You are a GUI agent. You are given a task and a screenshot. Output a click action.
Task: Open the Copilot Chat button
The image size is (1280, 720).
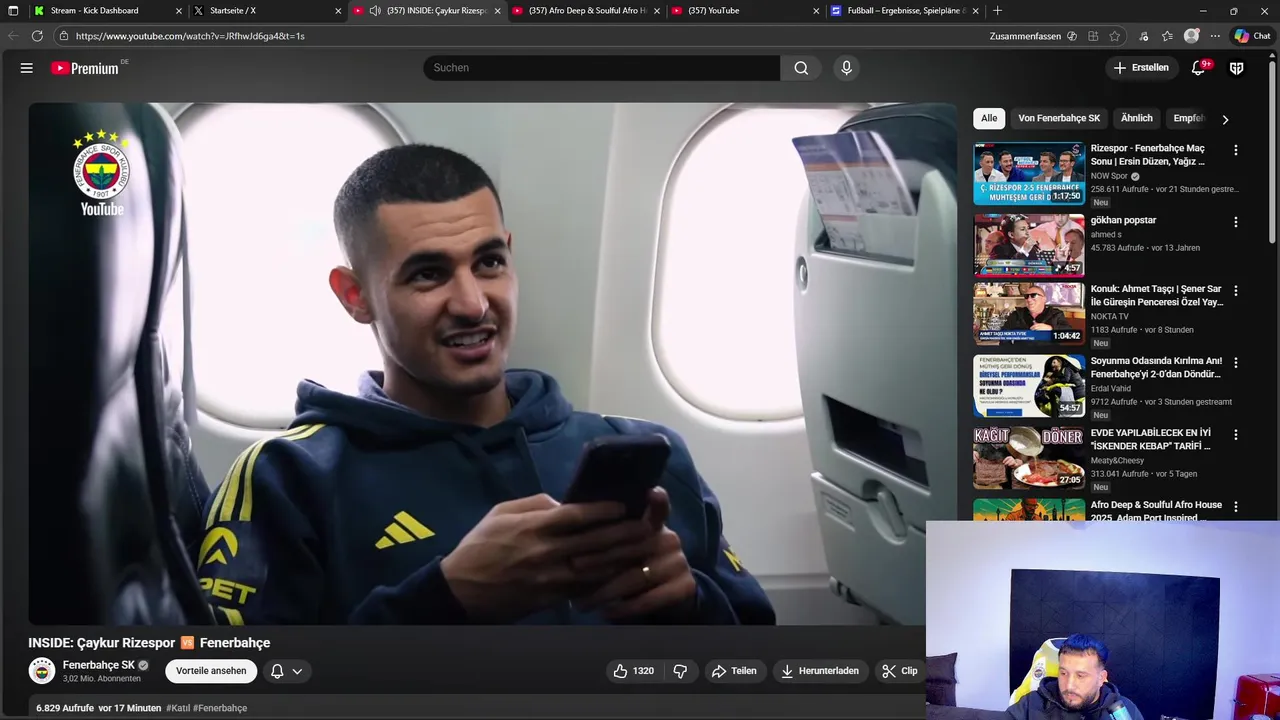1252,36
